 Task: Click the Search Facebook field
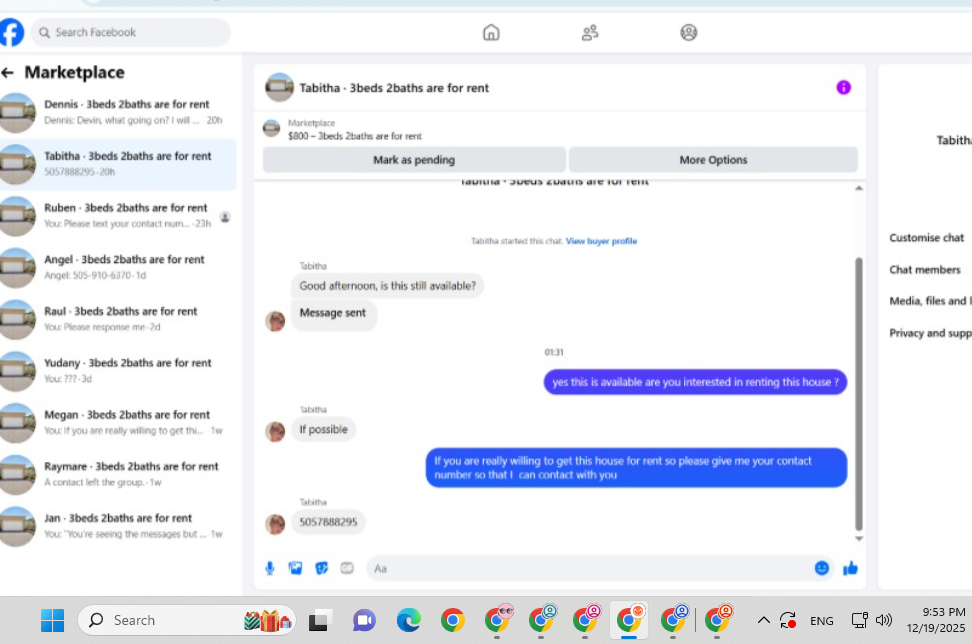131,32
